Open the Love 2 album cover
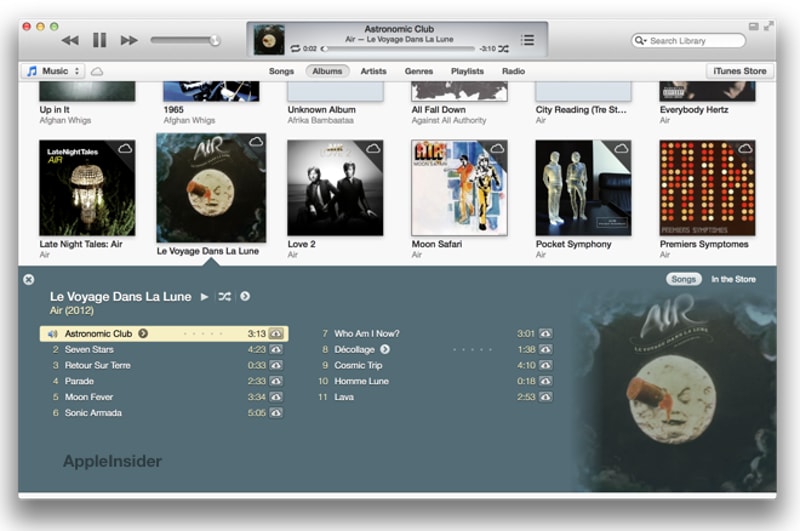This screenshot has height=531, width=800. (x=335, y=188)
